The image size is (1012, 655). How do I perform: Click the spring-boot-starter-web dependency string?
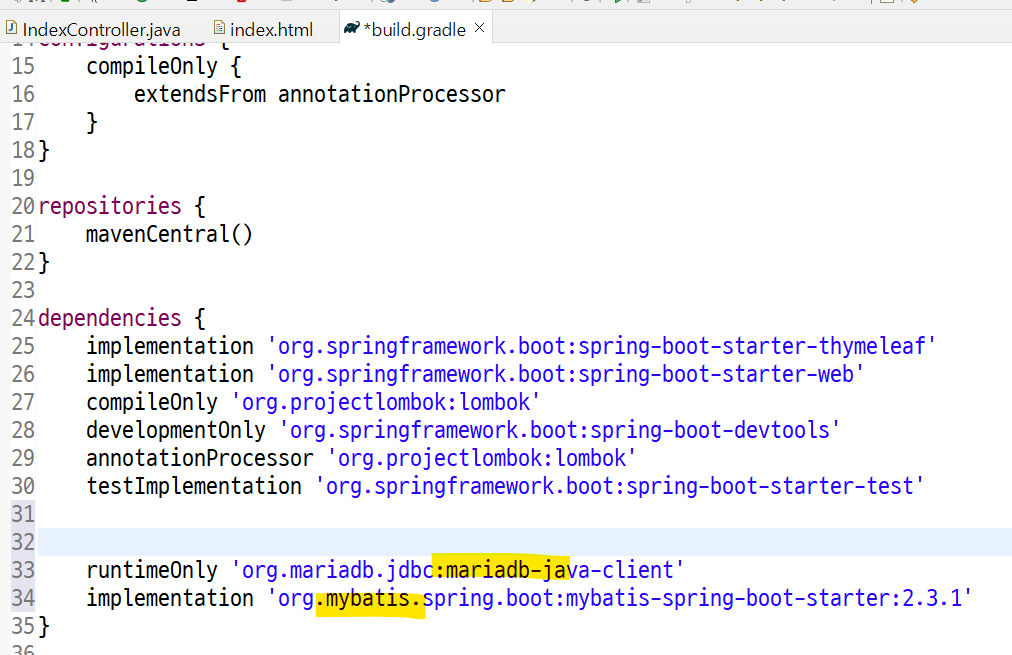(x=565, y=374)
